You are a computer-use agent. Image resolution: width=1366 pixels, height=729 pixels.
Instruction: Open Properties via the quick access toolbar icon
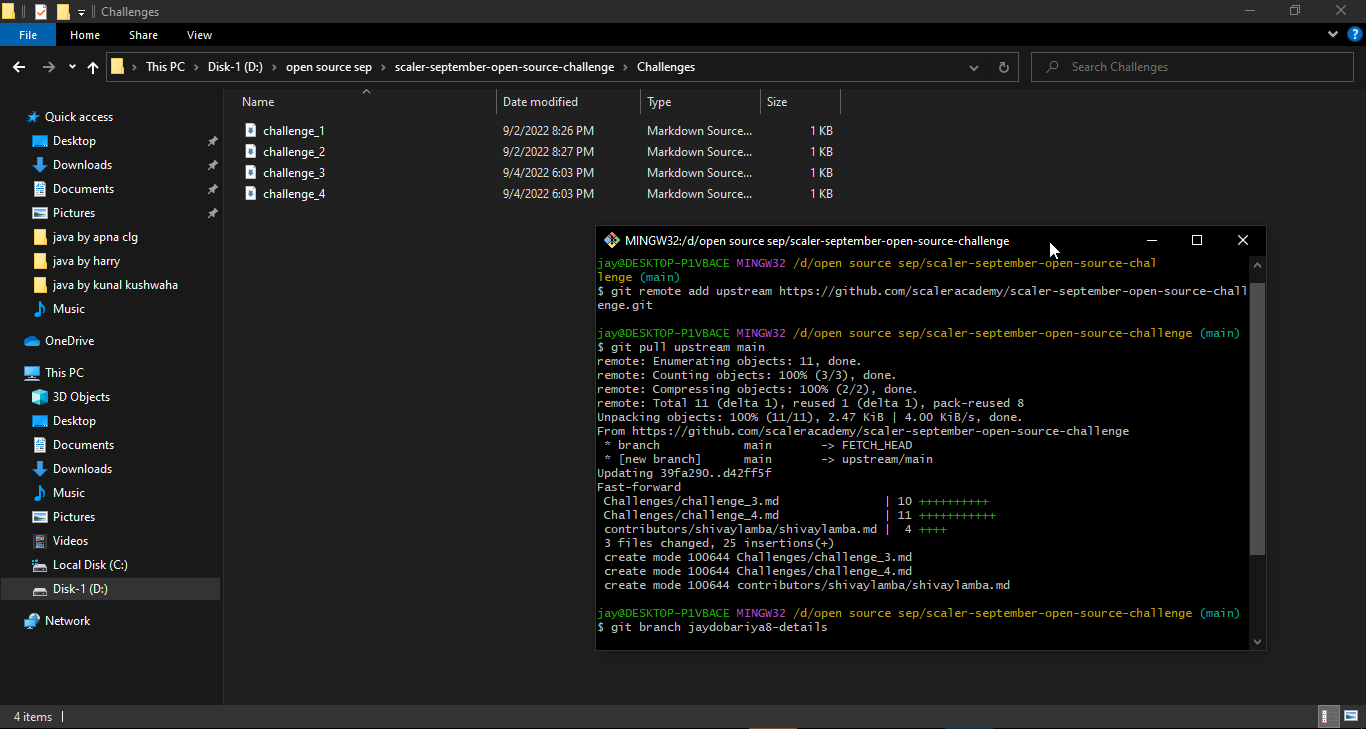point(41,11)
